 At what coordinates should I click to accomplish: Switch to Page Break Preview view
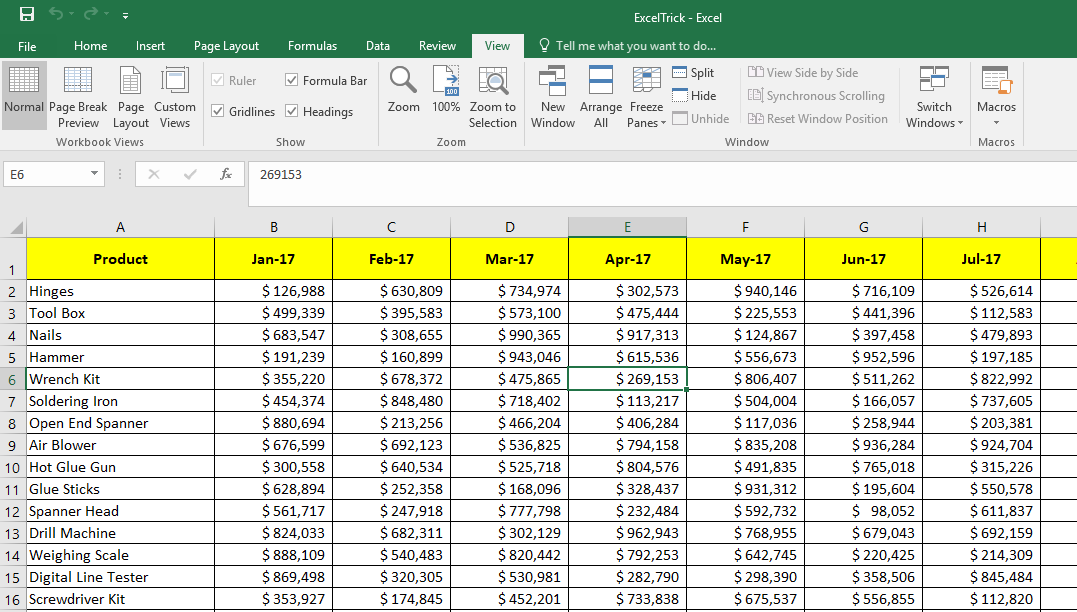coord(78,96)
